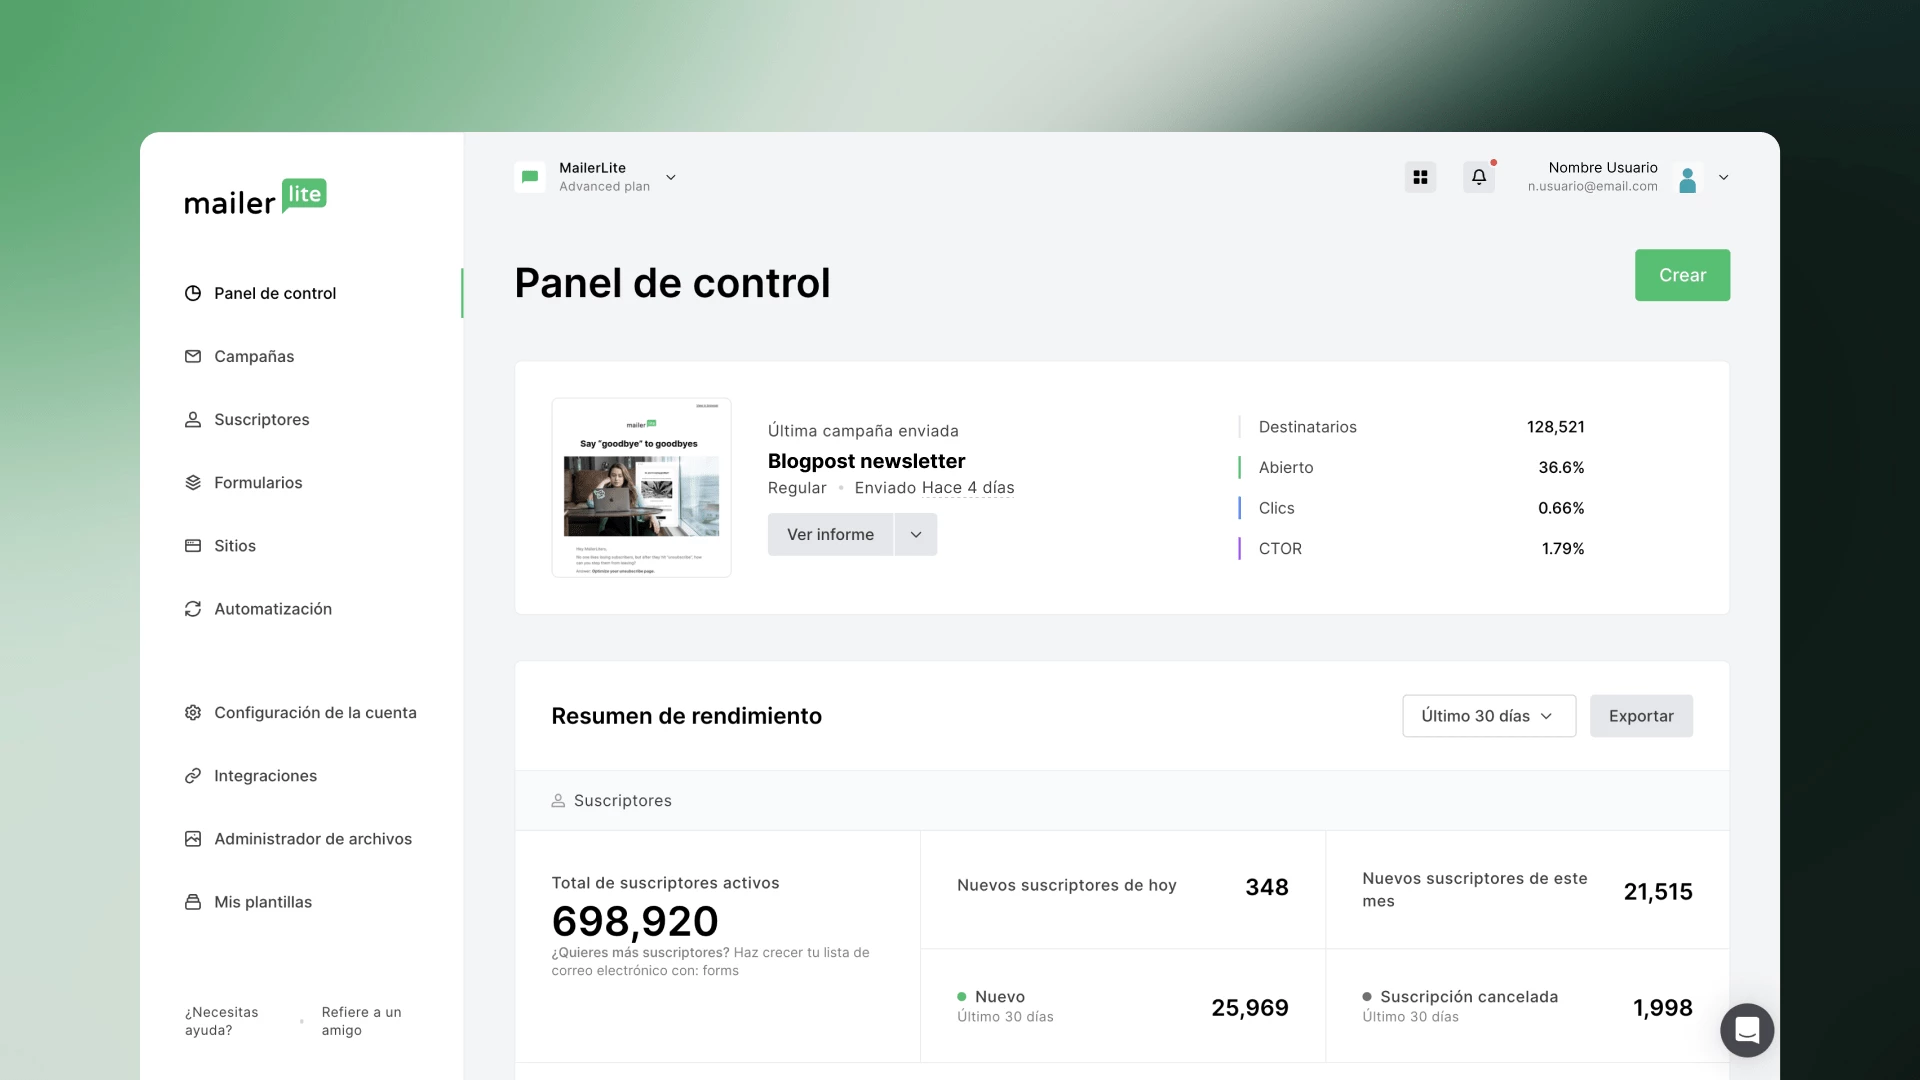Open notifications bell icon
The height and width of the screenshot is (1080, 1920).
pos(1478,177)
